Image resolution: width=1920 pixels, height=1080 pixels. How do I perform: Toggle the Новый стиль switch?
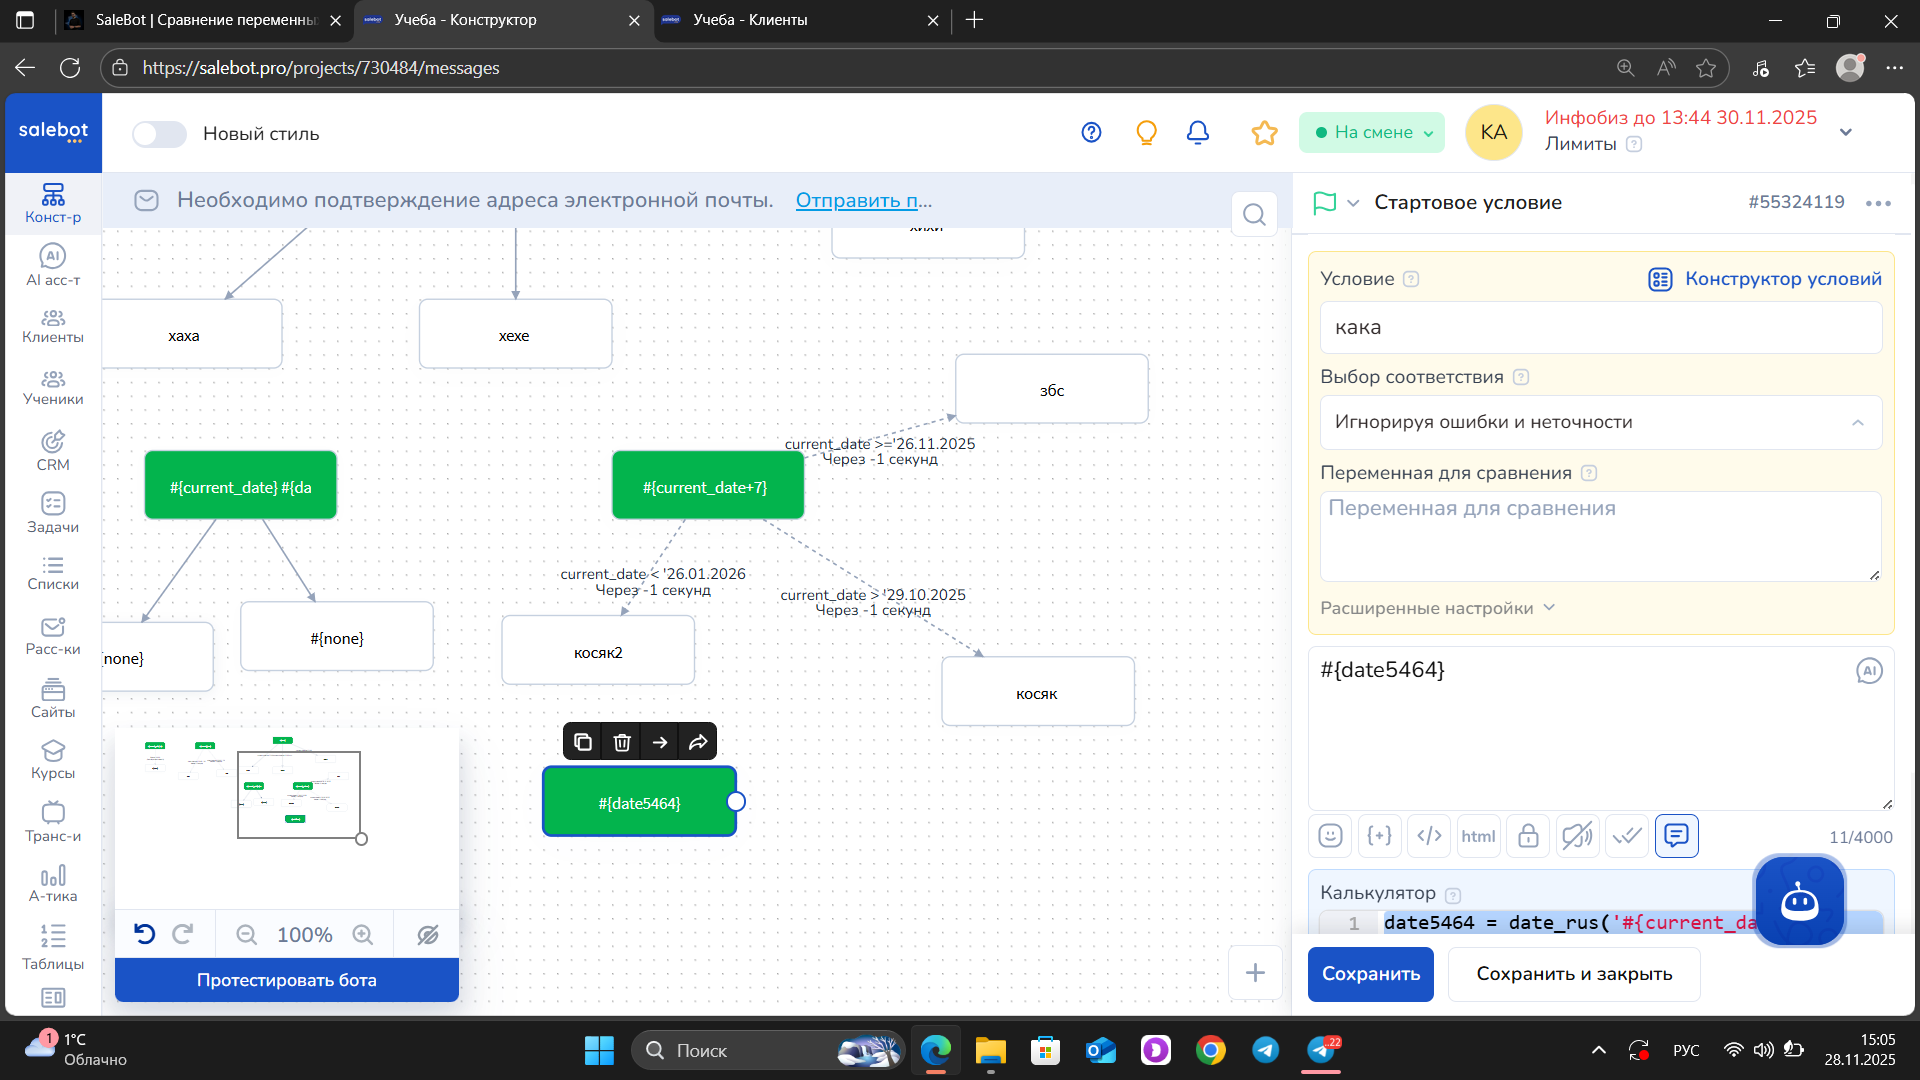pyautogui.click(x=159, y=134)
